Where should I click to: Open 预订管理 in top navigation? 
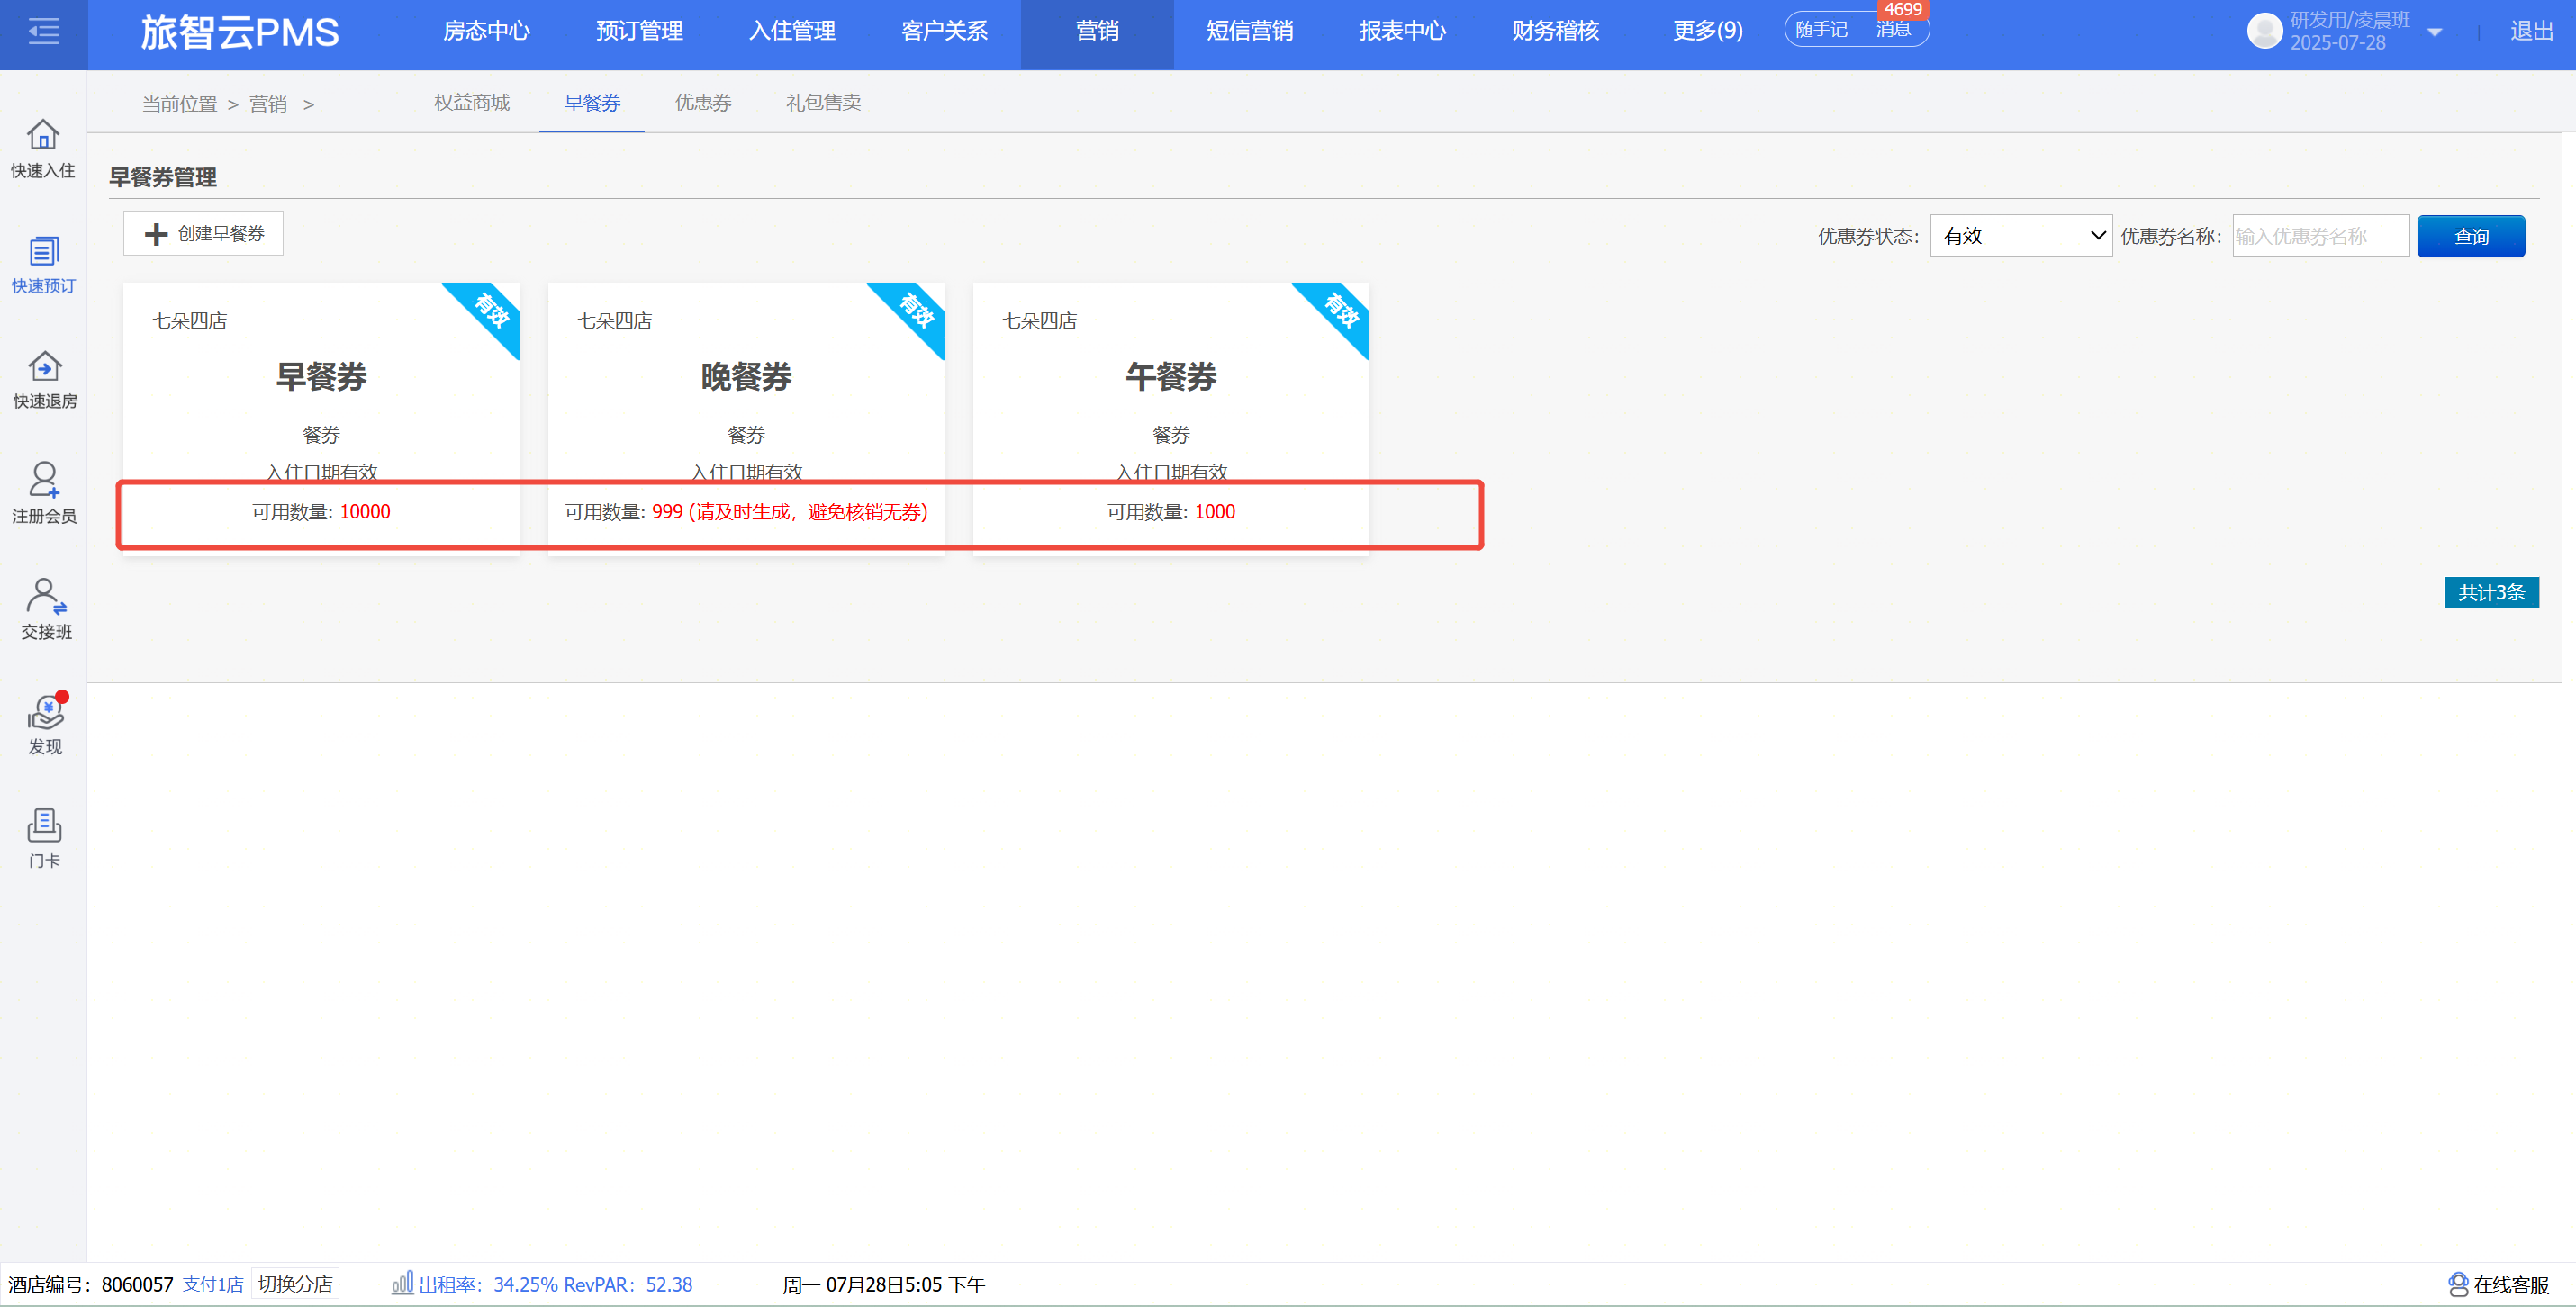[x=639, y=31]
